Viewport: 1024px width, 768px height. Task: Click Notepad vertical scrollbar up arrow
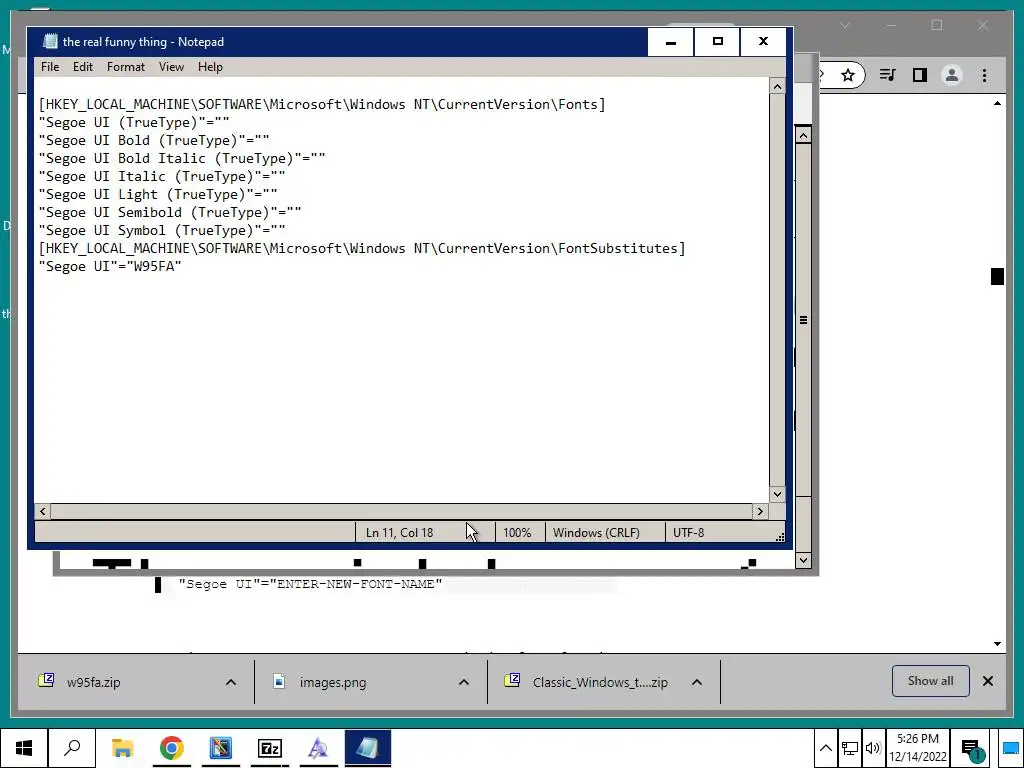point(777,86)
